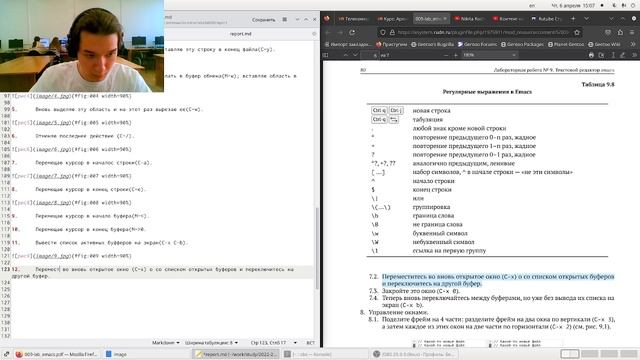Click the power icon in the system tray
This screenshot has width=640, height=360.
(x=633, y=6)
